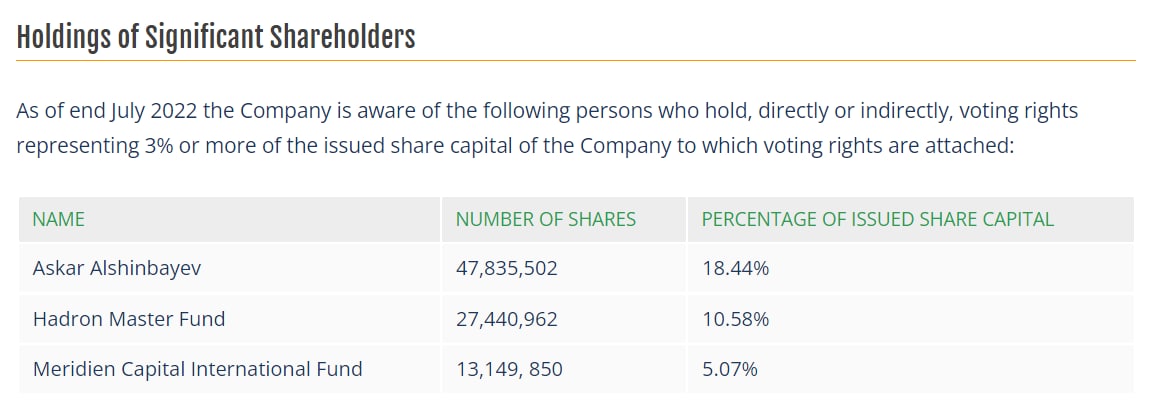Select the Askar Alshinbayev name cell
Image resolution: width=1158 pixels, height=406 pixels.
[109, 268]
